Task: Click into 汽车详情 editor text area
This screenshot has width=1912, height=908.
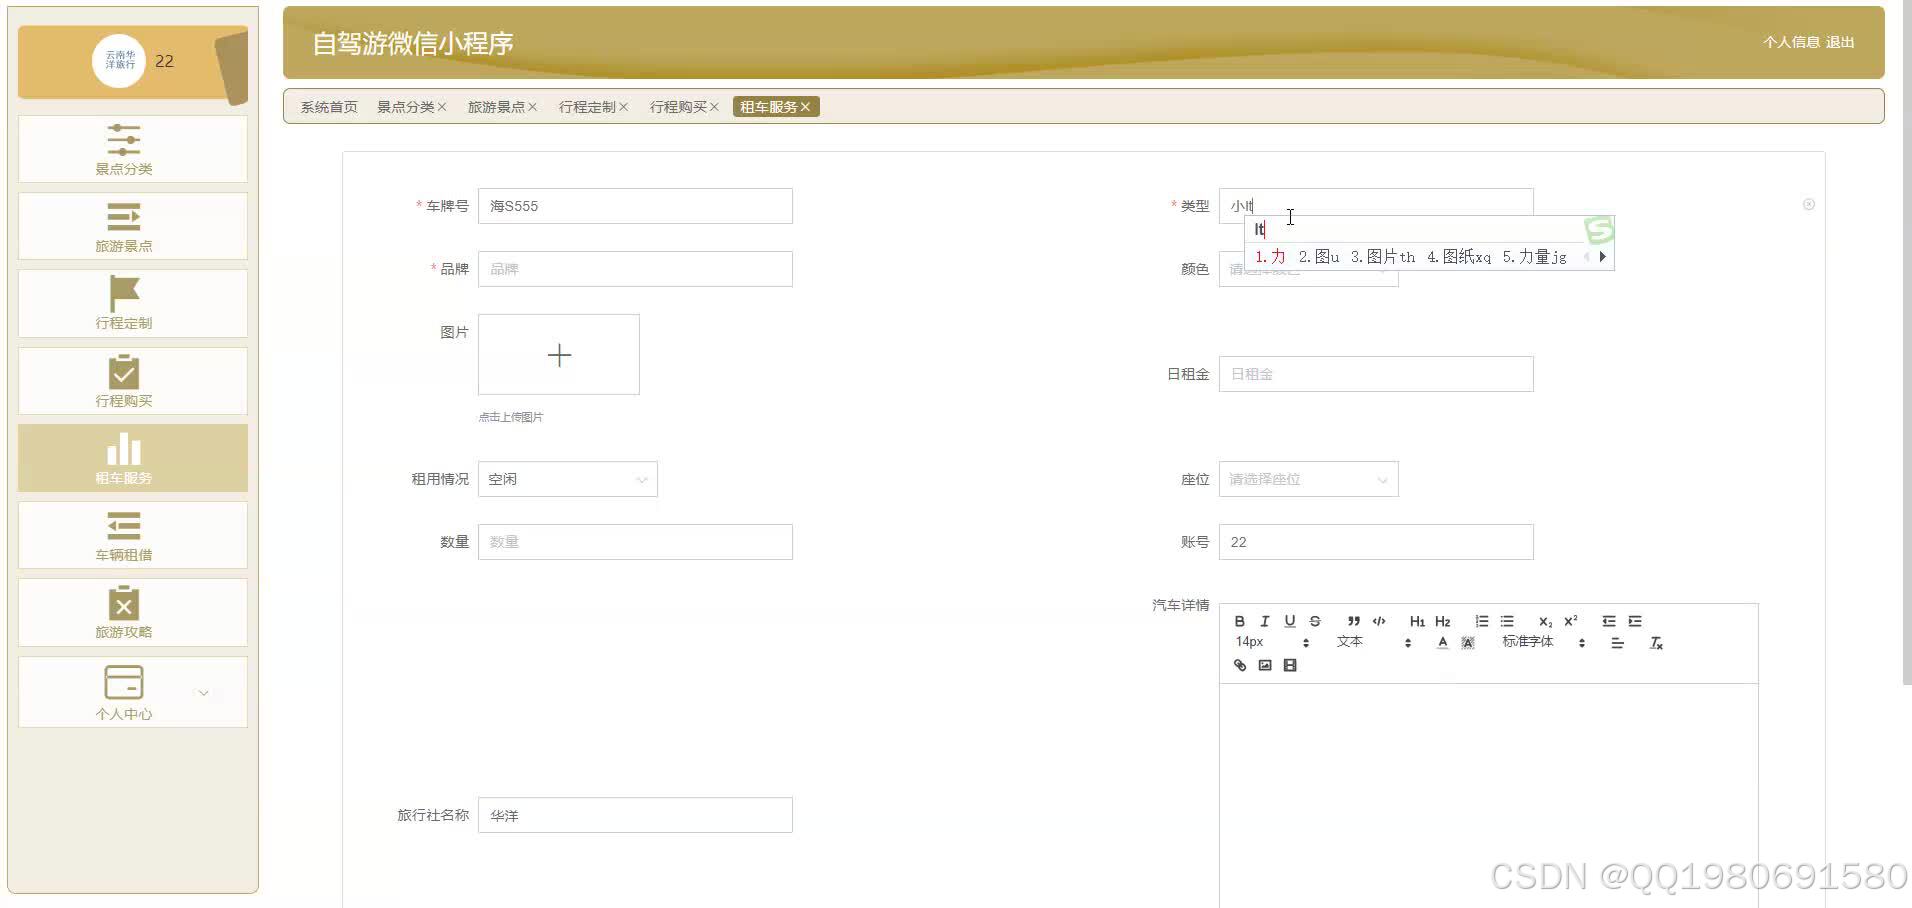Action: pyautogui.click(x=1488, y=795)
